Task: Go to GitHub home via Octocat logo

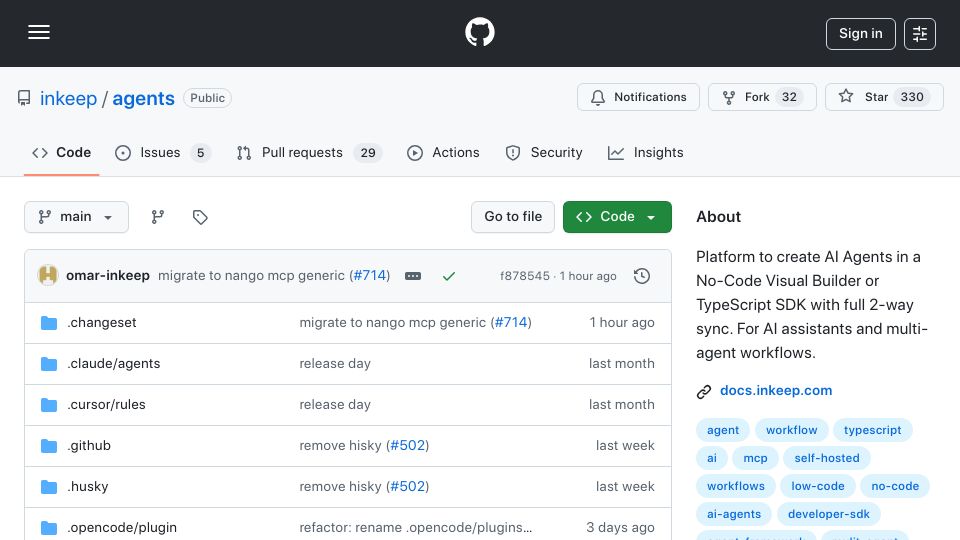Action: coord(479,32)
